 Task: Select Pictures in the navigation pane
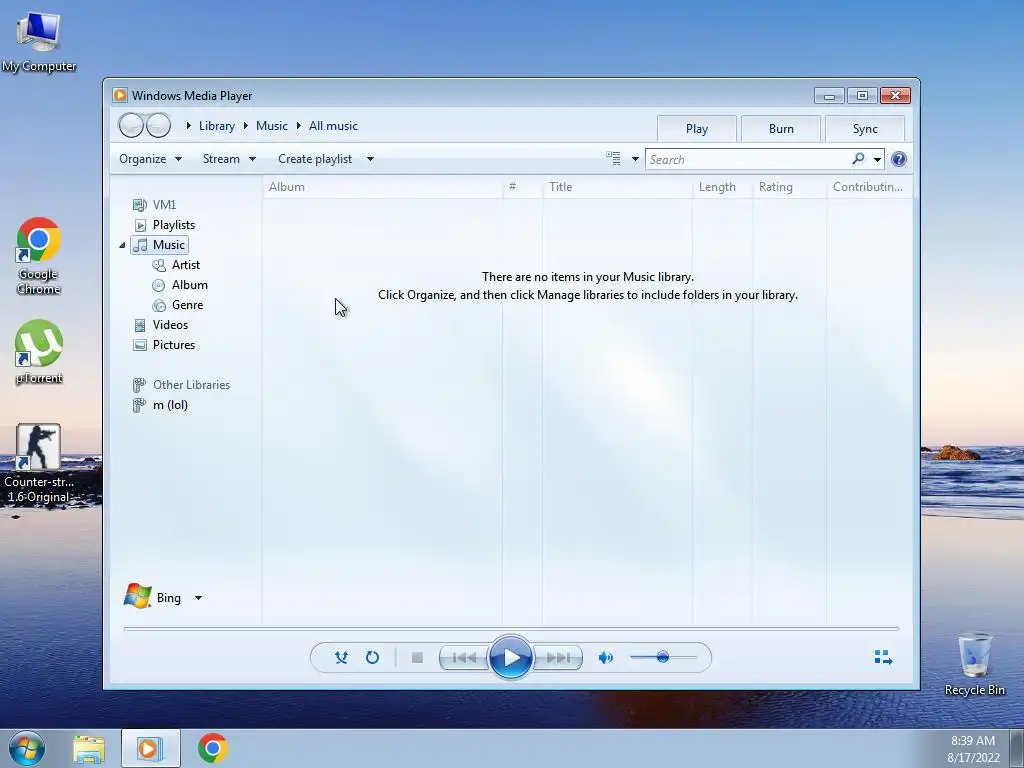(x=164, y=345)
